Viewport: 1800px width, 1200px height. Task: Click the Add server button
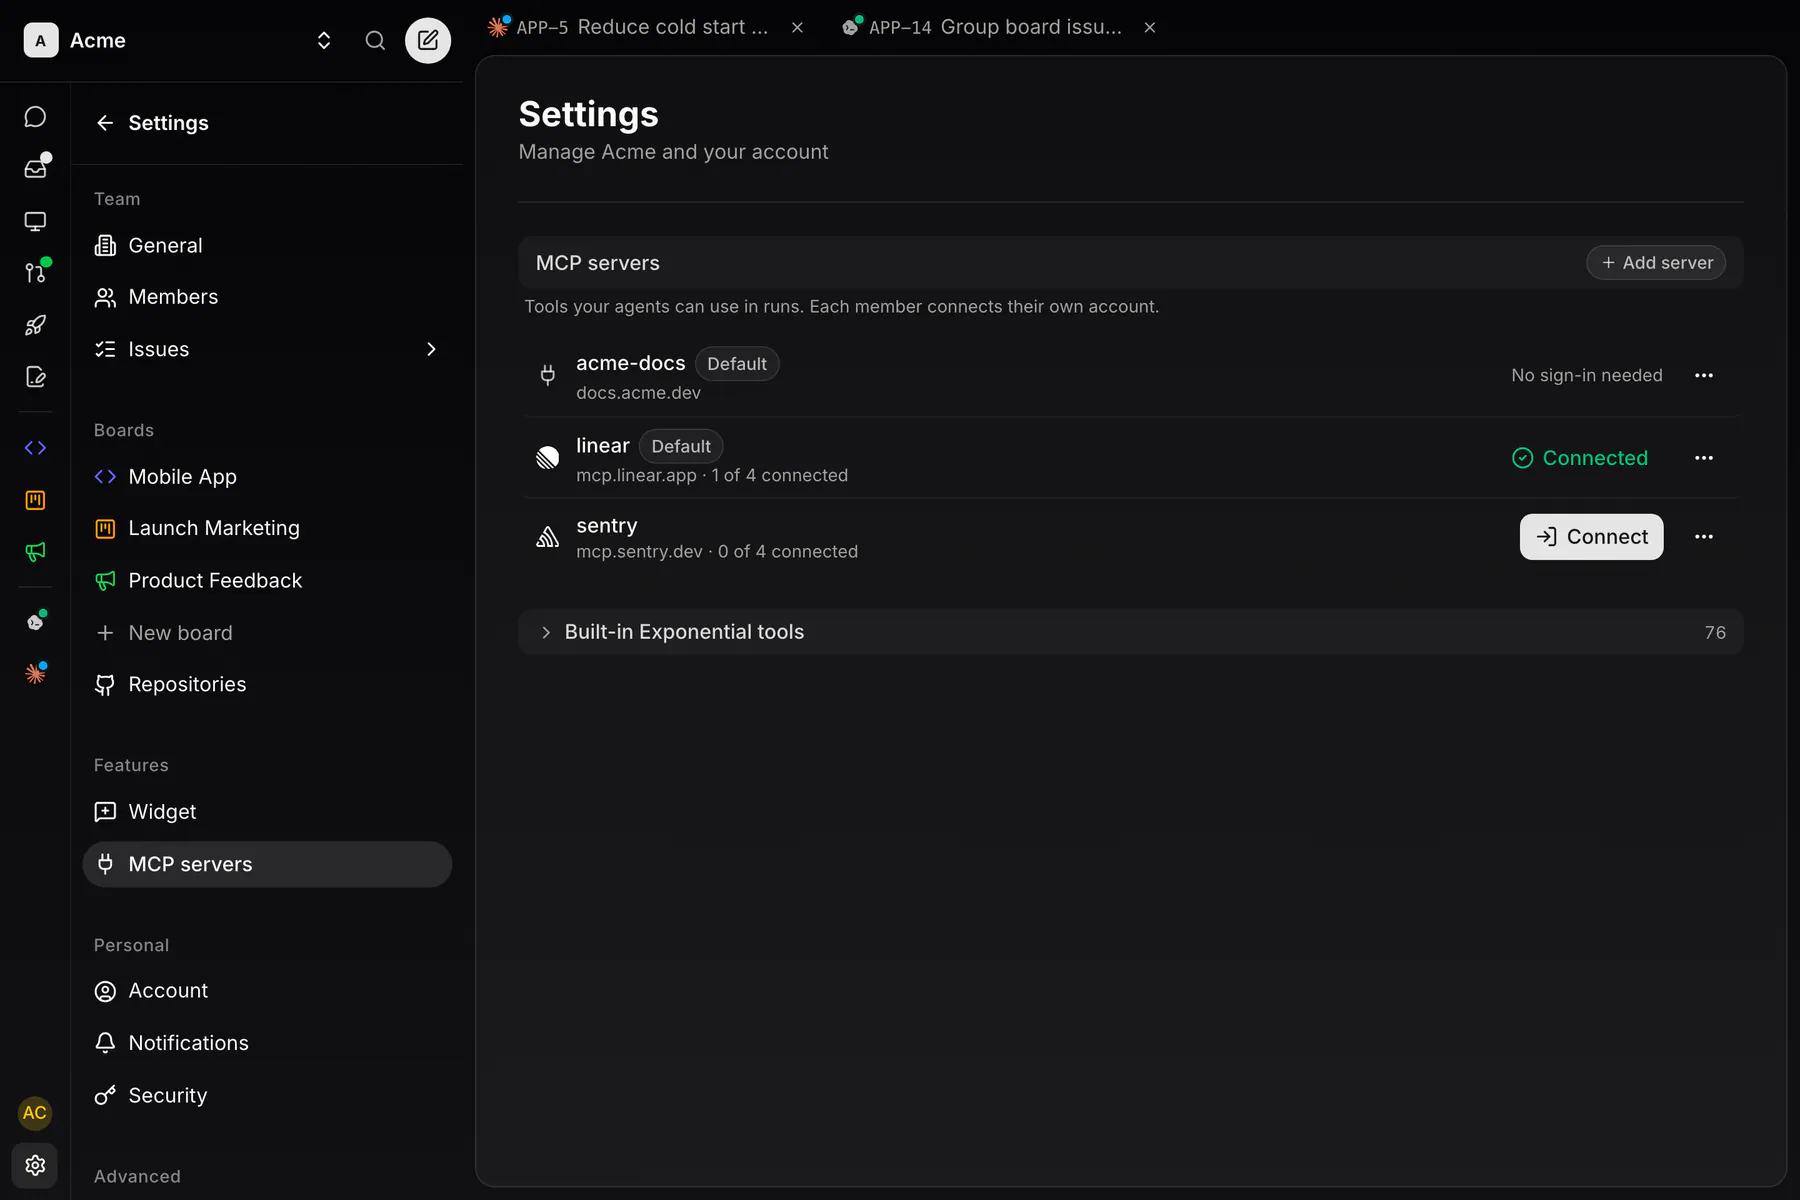coord(1656,262)
